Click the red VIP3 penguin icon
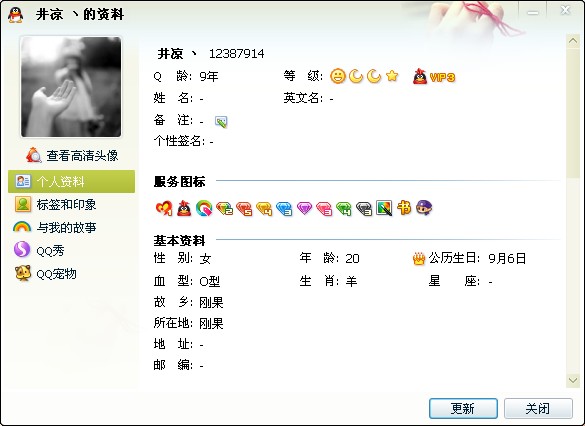This screenshot has width=585, height=426. pos(420,76)
